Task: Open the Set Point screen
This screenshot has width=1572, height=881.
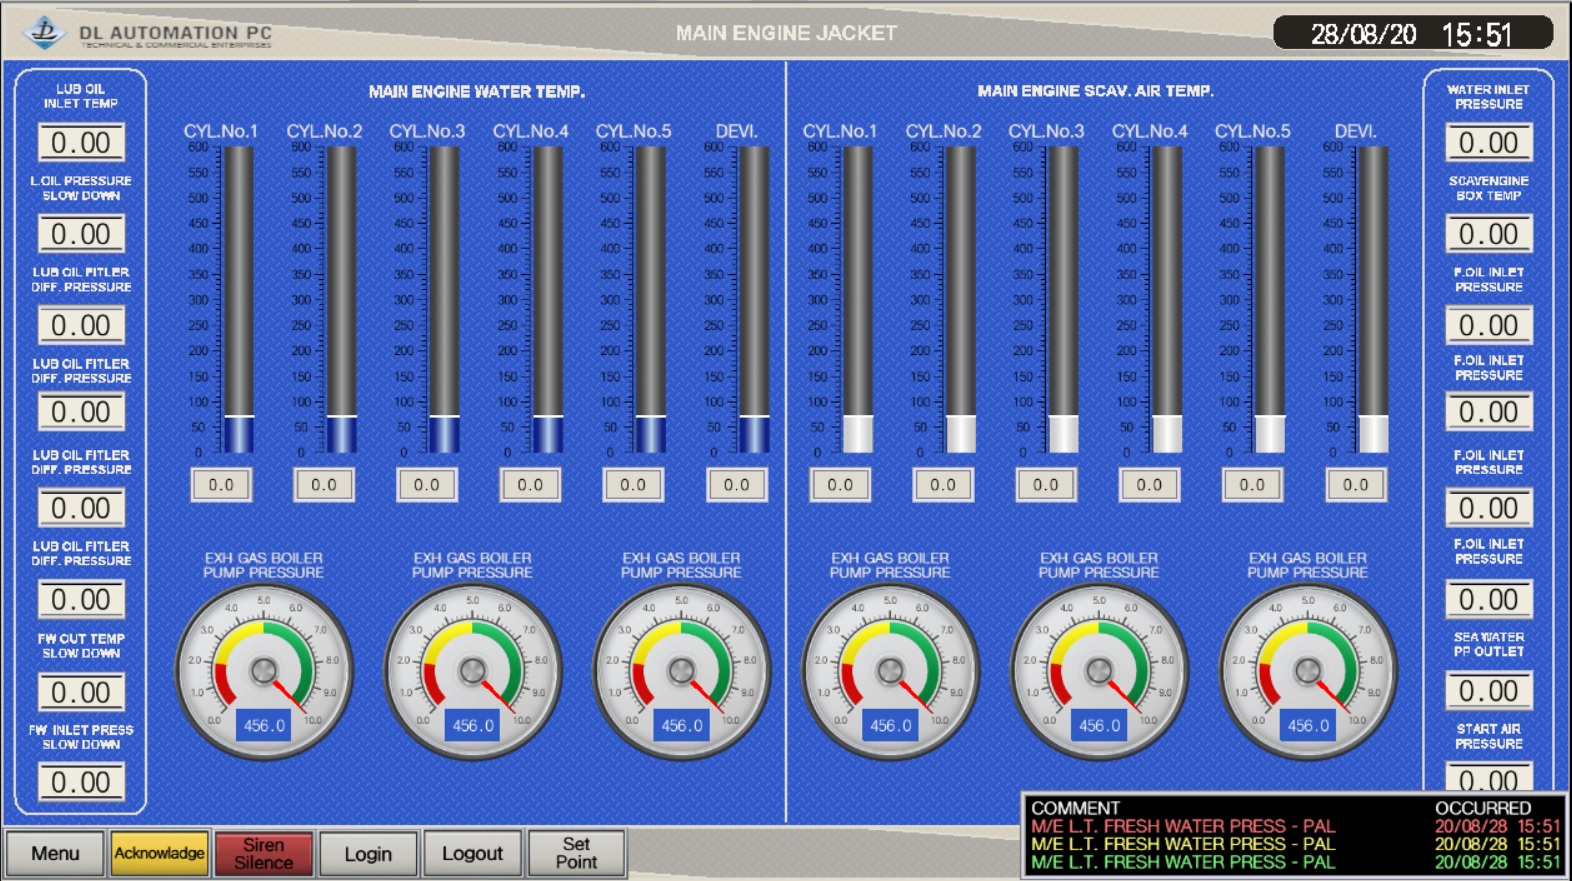Action: [576, 854]
